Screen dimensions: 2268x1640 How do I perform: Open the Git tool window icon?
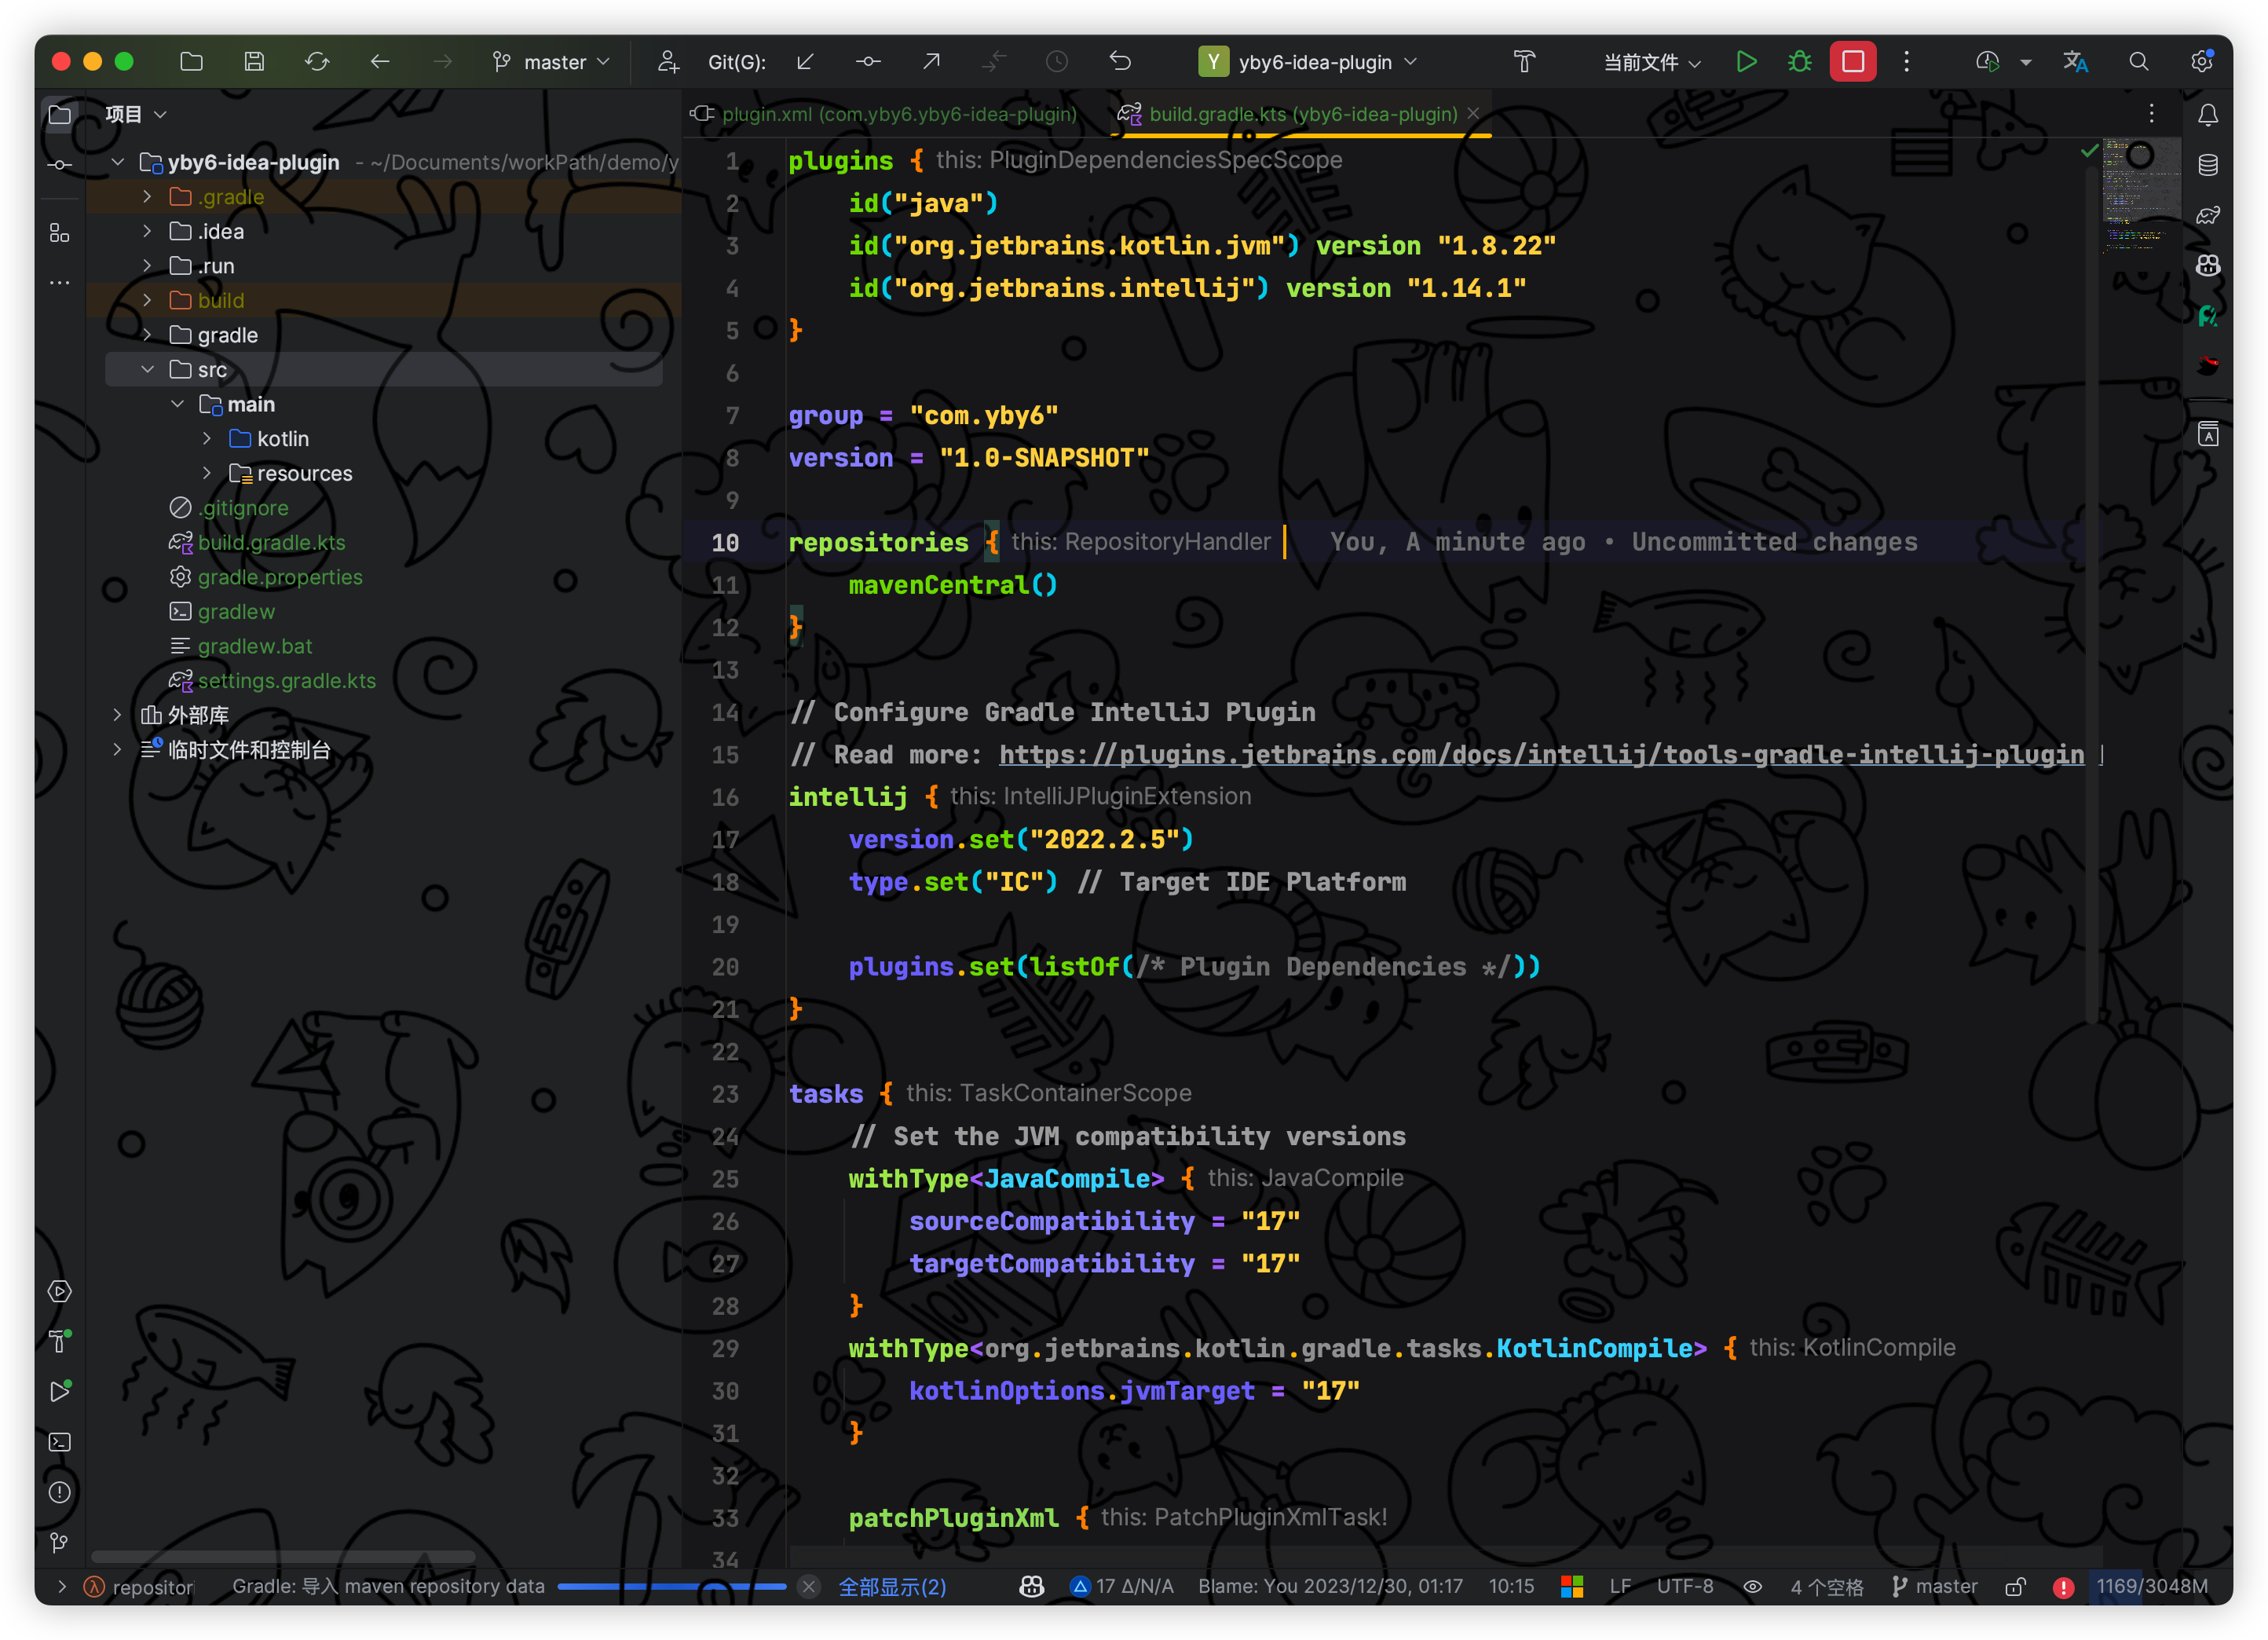point(59,1543)
